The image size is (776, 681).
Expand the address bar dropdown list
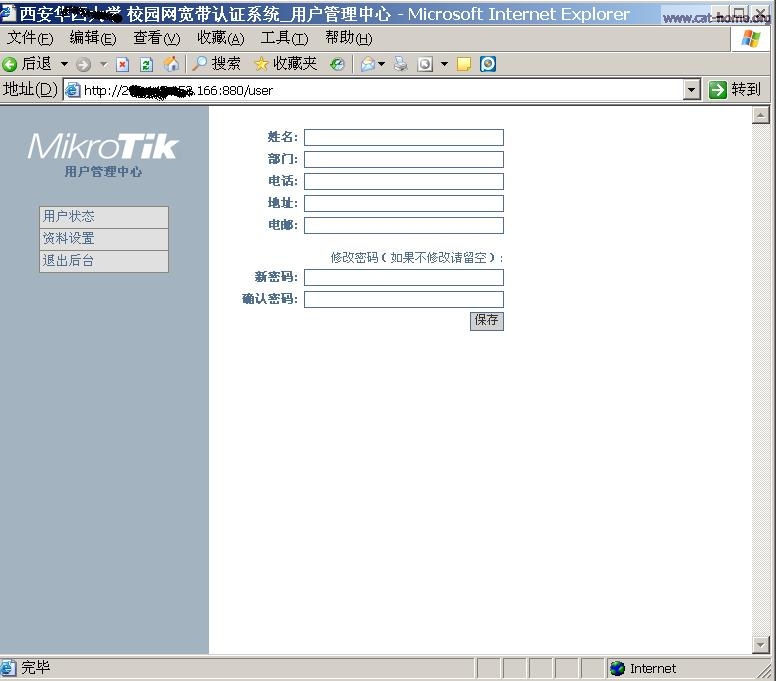[691, 90]
